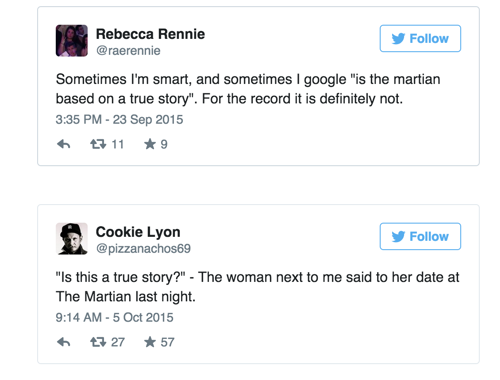This screenshot has width=500, height=380.
Task: Follow Cookie Lyon
Action: 420,236
